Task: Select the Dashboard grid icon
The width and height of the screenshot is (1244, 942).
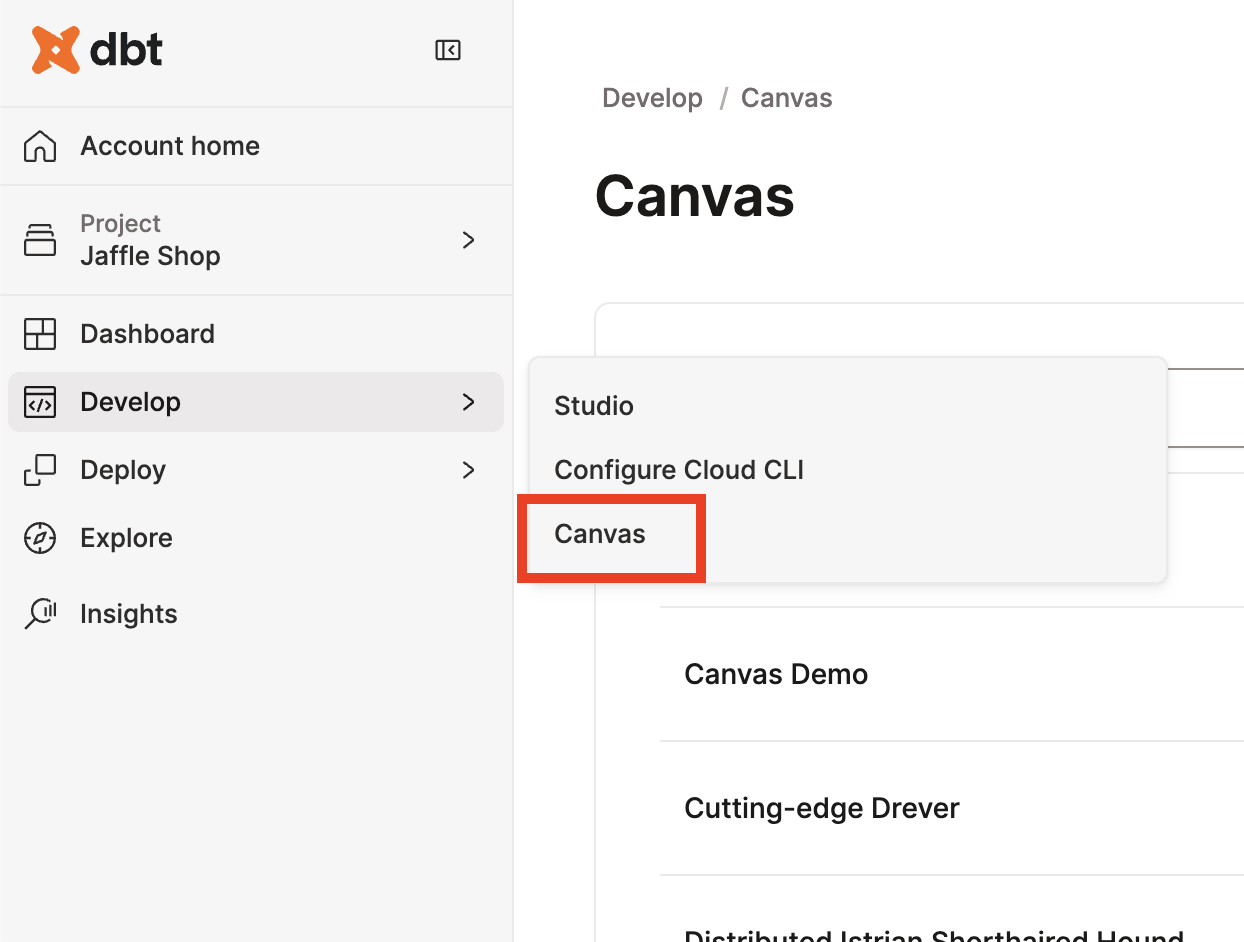Action: coord(40,333)
